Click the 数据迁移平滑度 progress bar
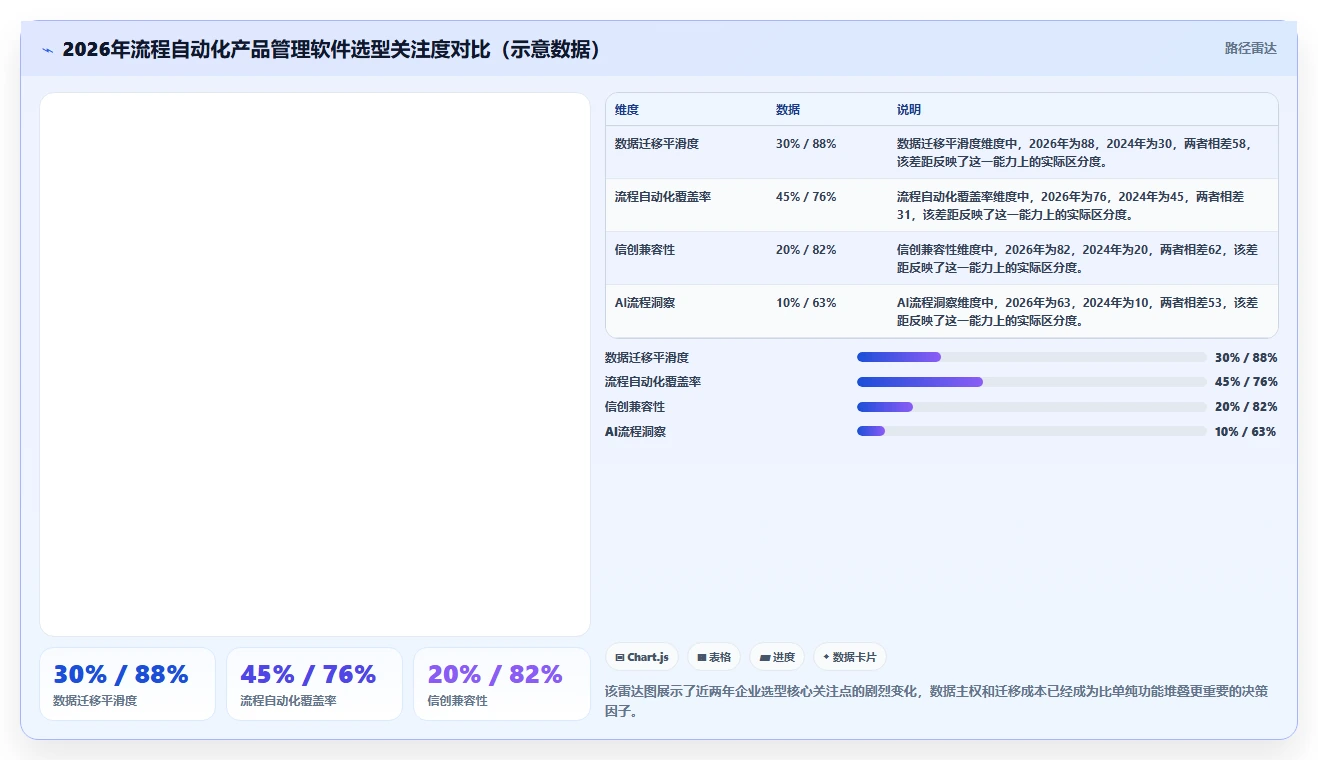This screenshot has height=760, width=1318. (1032, 357)
